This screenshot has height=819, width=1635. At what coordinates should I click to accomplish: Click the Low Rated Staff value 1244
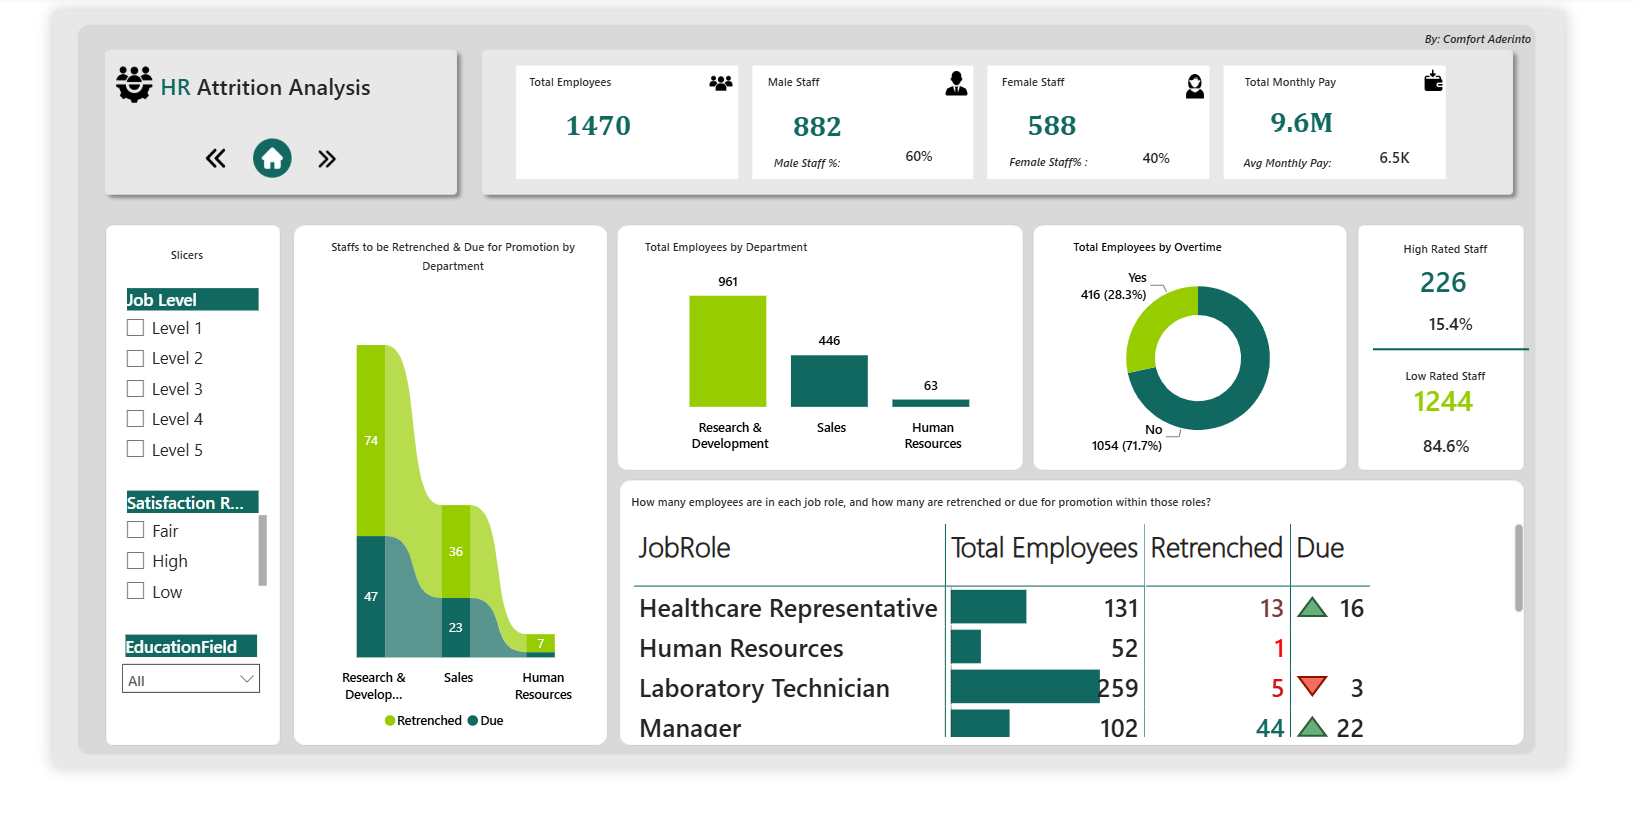click(1443, 402)
